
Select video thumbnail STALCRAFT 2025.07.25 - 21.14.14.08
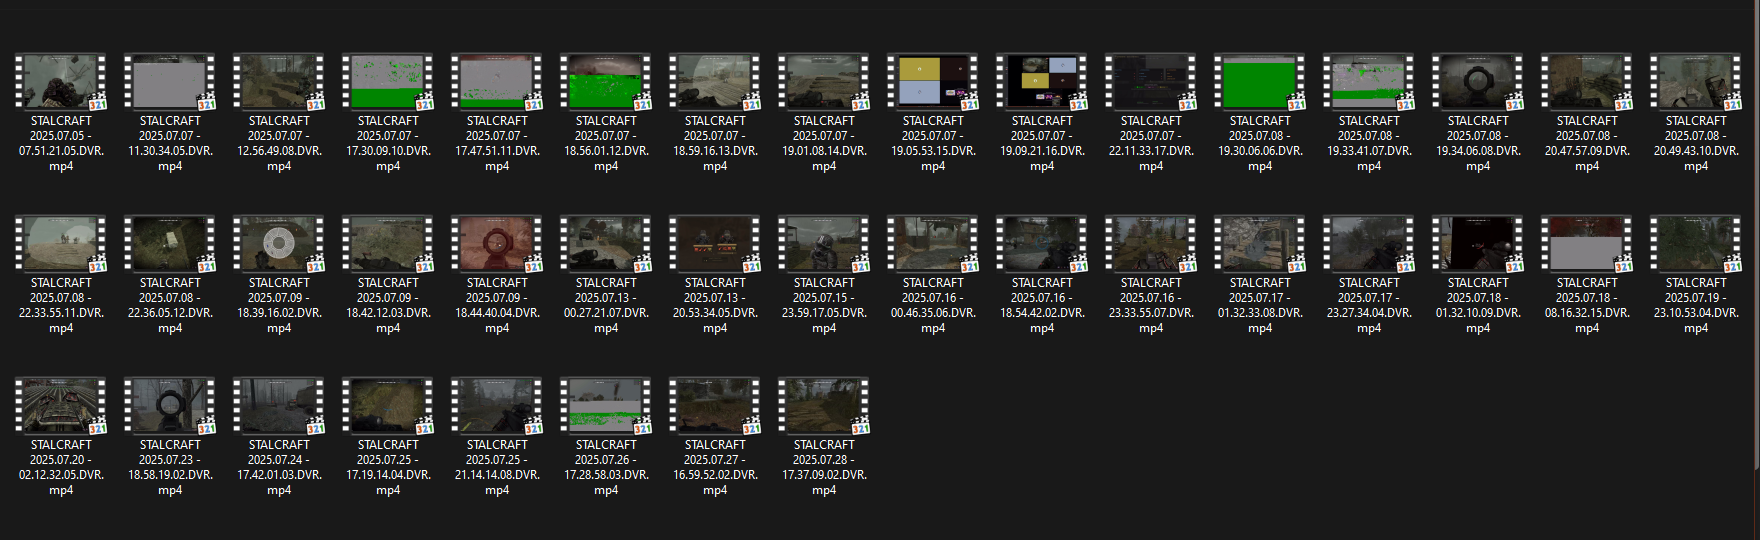(x=497, y=405)
